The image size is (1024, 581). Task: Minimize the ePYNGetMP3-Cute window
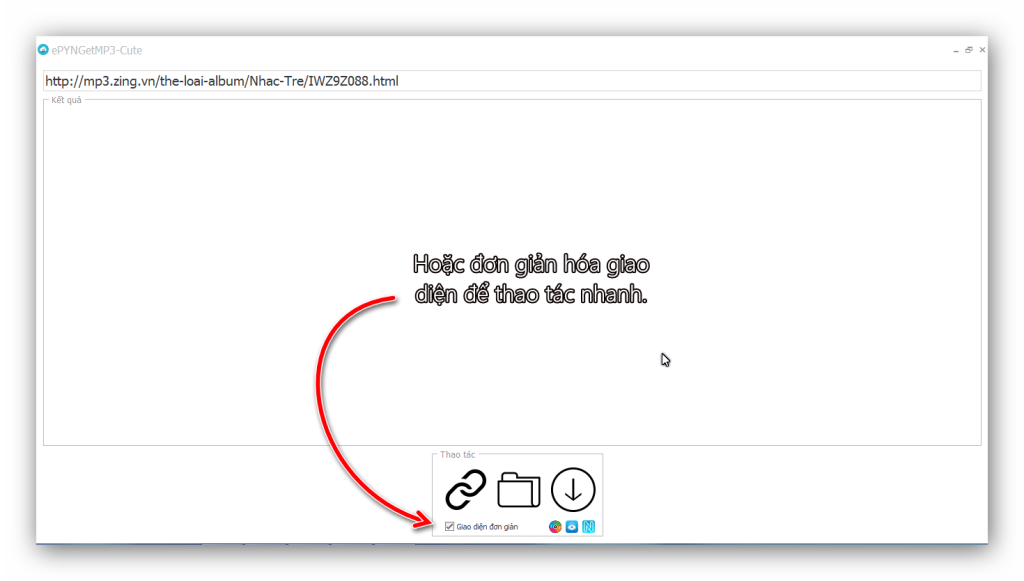956,50
